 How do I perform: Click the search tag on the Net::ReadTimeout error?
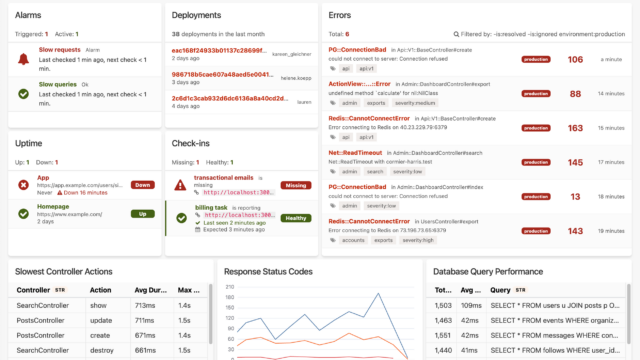[375, 171]
